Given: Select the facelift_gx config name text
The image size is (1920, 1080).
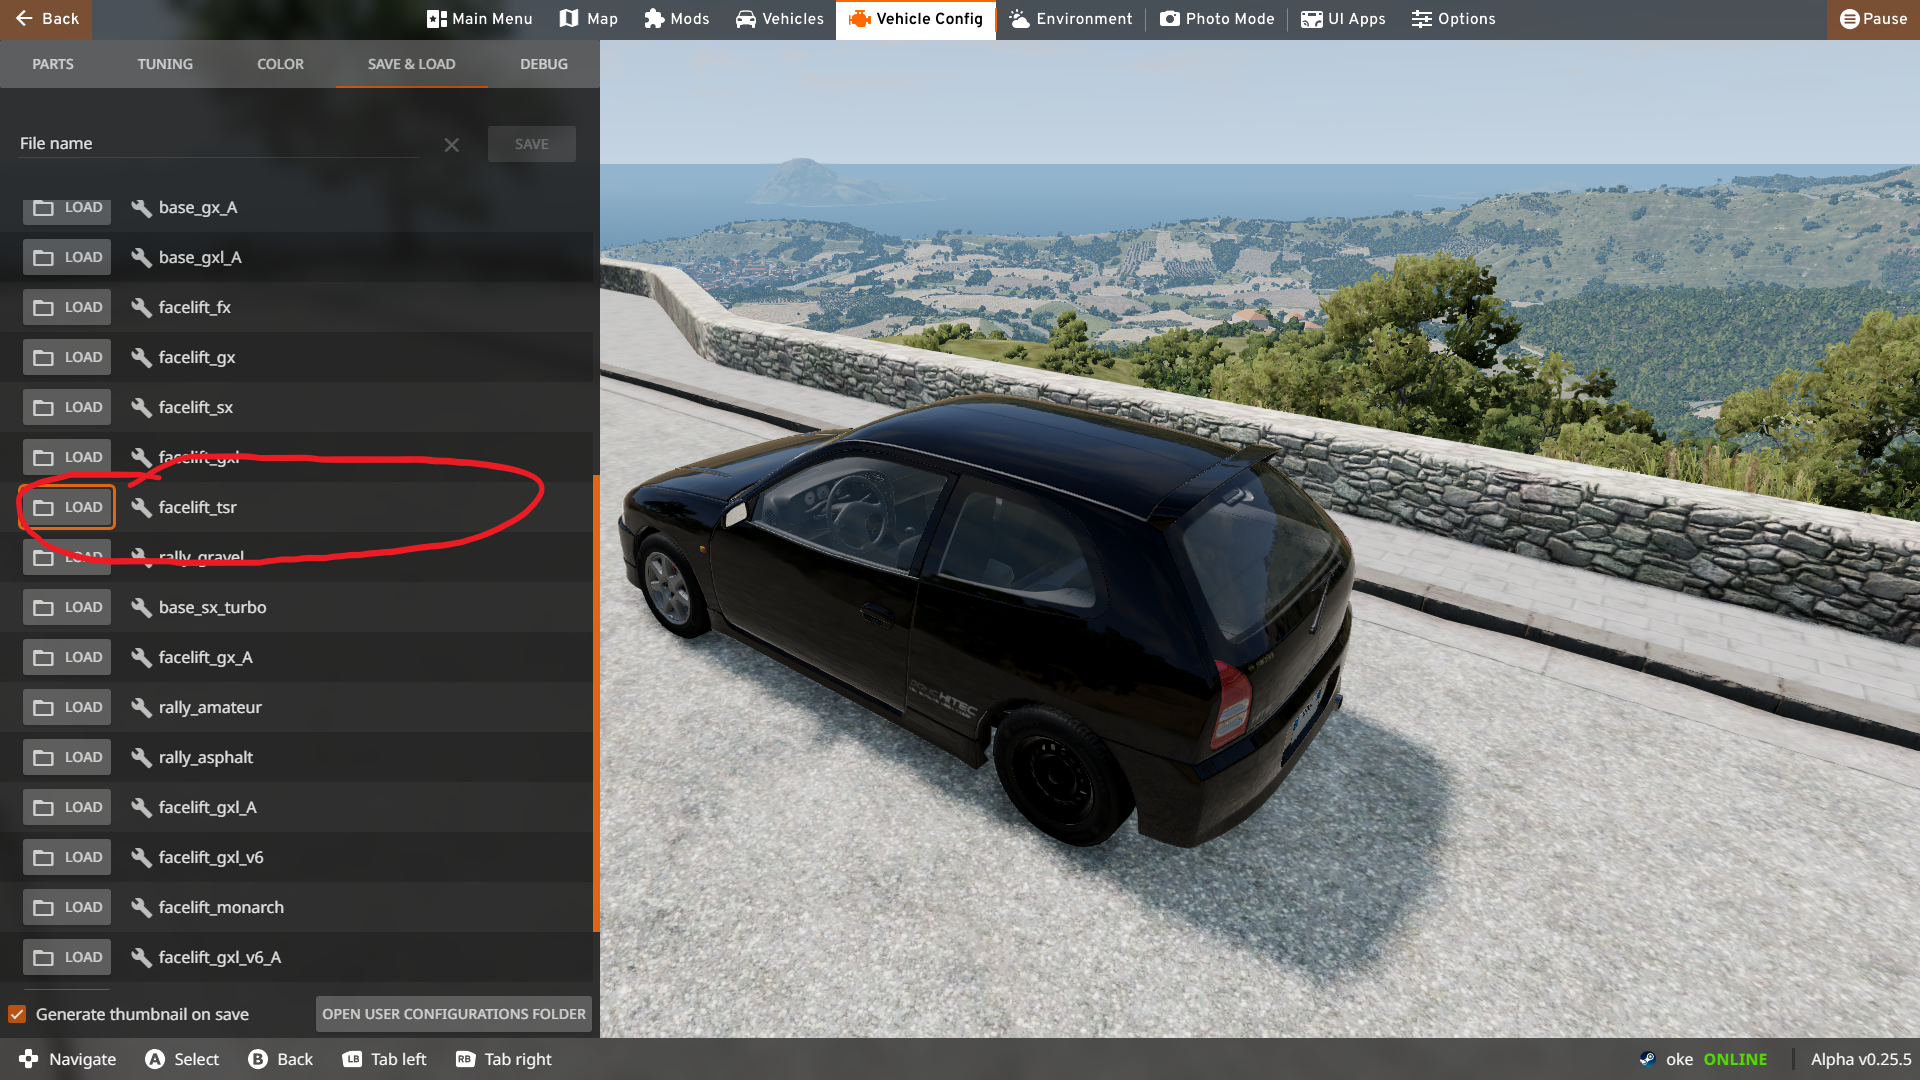Looking at the screenshot, I should 197,357.
